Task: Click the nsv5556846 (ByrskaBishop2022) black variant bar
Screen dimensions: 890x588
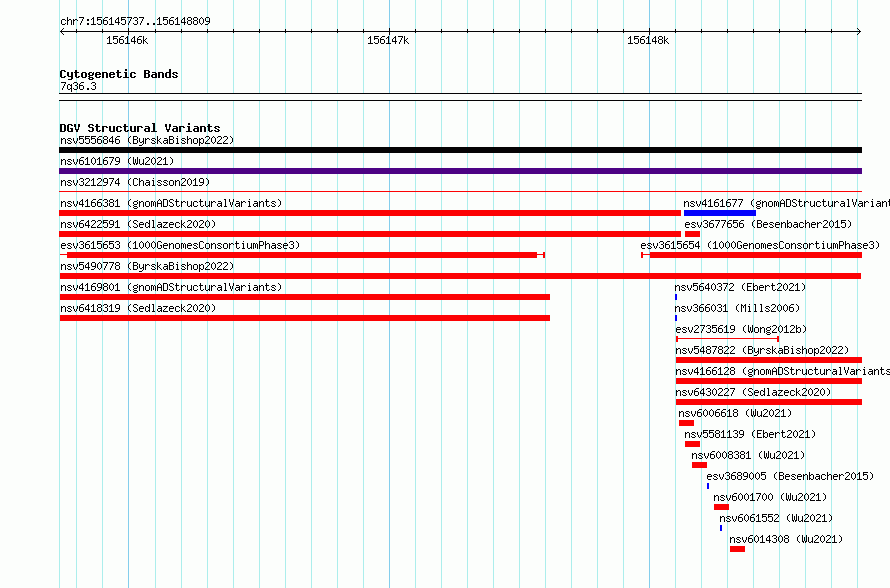Action: tap(460, 150)
